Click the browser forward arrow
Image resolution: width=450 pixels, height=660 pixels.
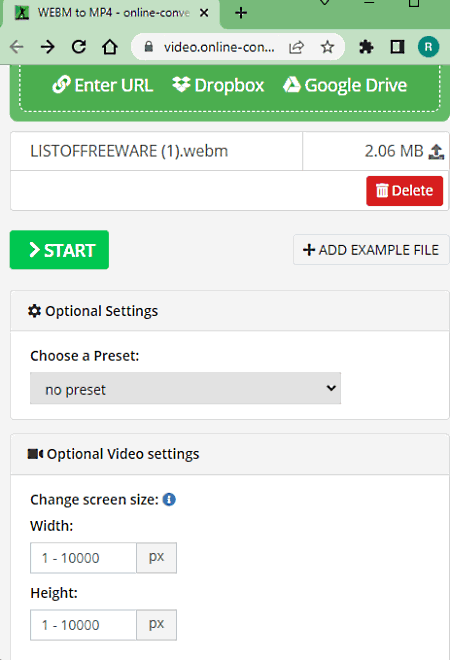point(48,47)
